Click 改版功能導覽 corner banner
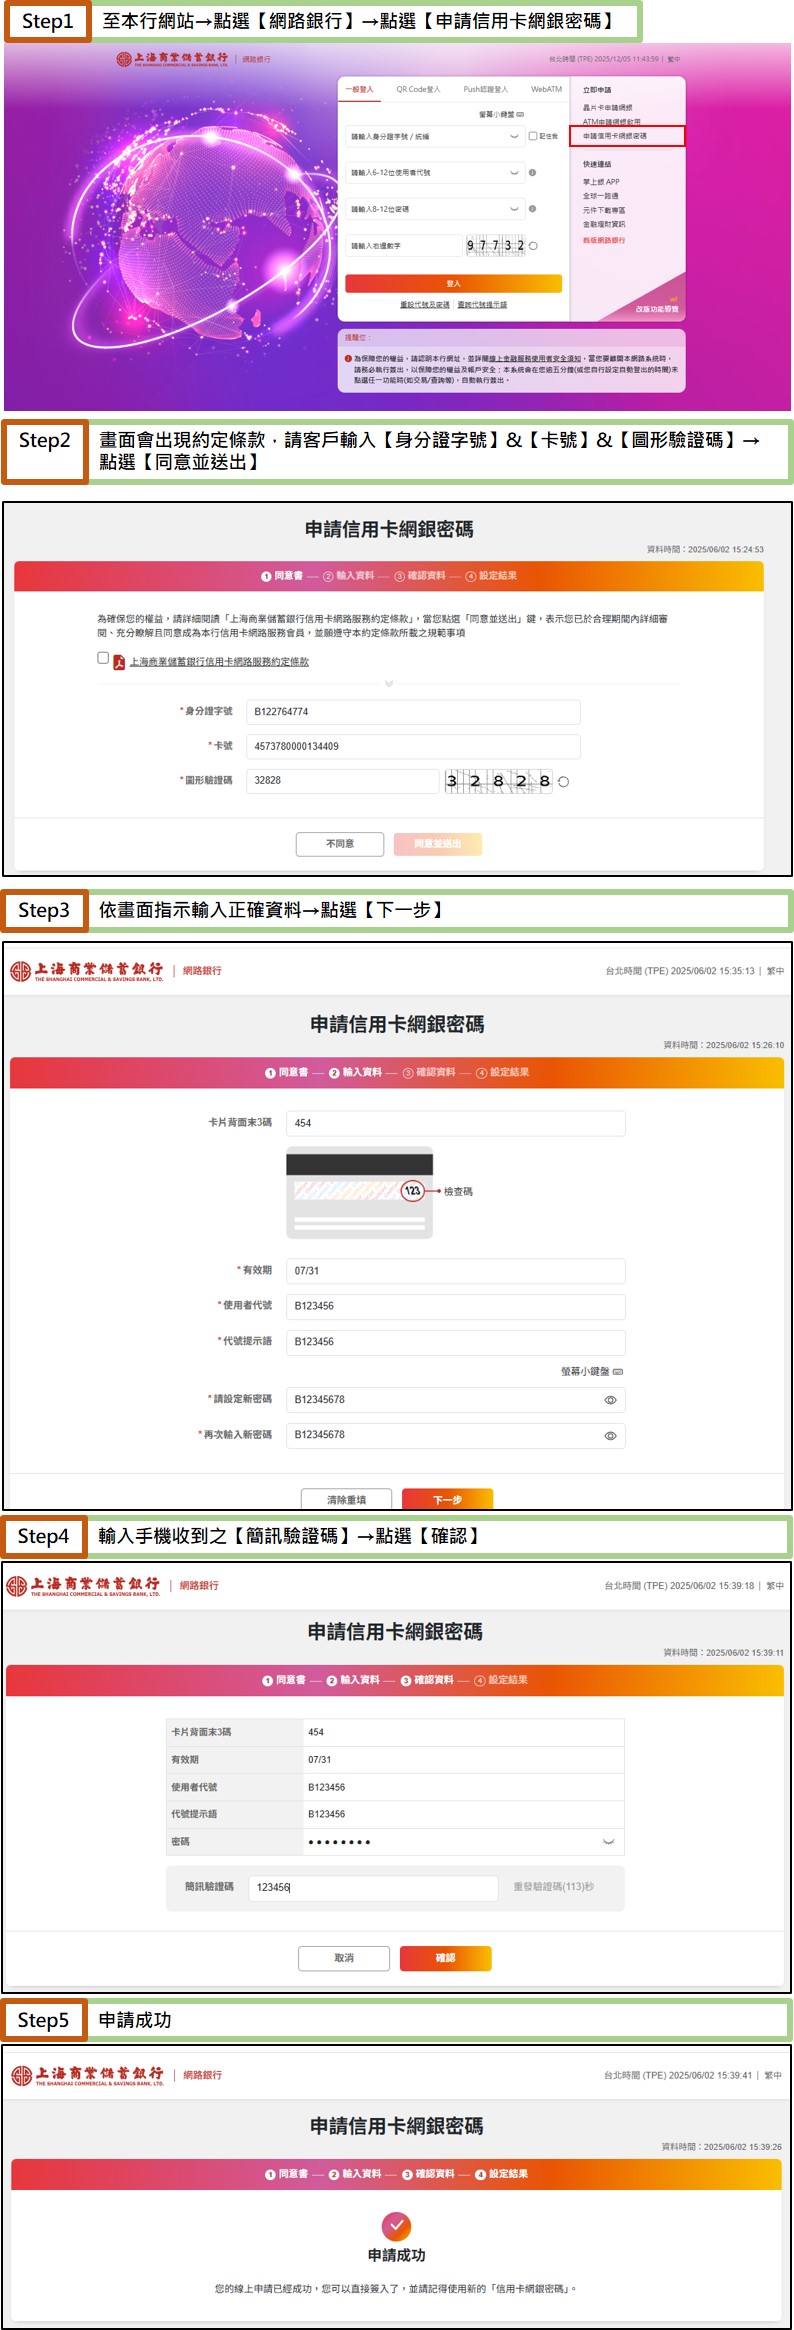Viewport: 794px width, 2330px height. pyautogui.click(x=657, y=308)
